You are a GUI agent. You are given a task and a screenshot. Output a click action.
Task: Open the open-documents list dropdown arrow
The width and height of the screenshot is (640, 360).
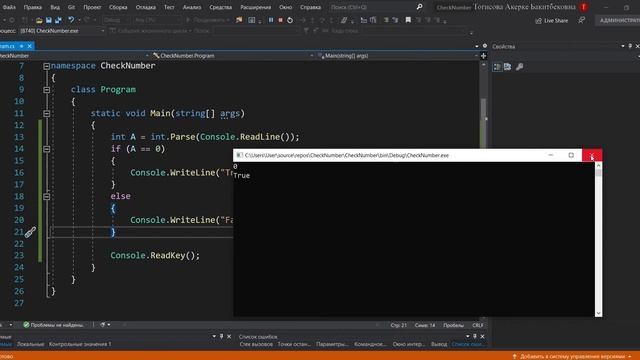point(477,46)
